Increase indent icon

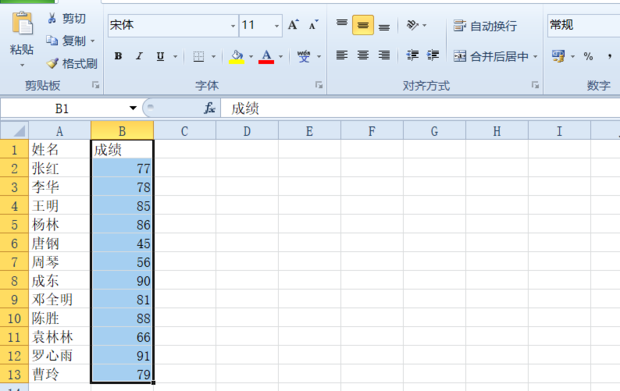pos(433,55)
